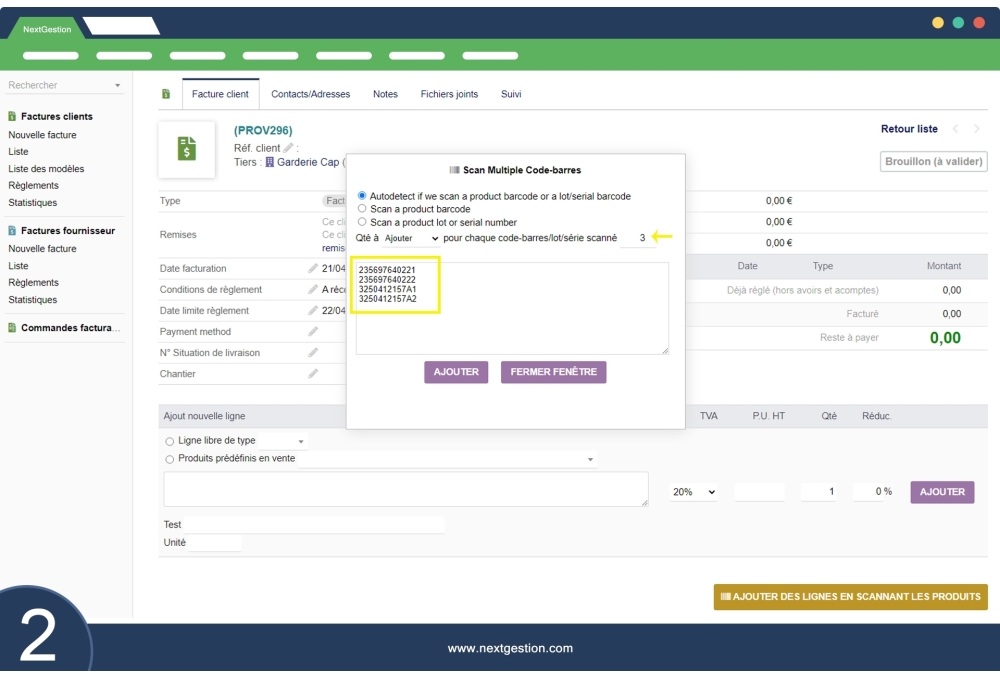1000x679 pixels.
Task: Switch to the Contacts/Adresses tab
Action: [x=310, y=94]
